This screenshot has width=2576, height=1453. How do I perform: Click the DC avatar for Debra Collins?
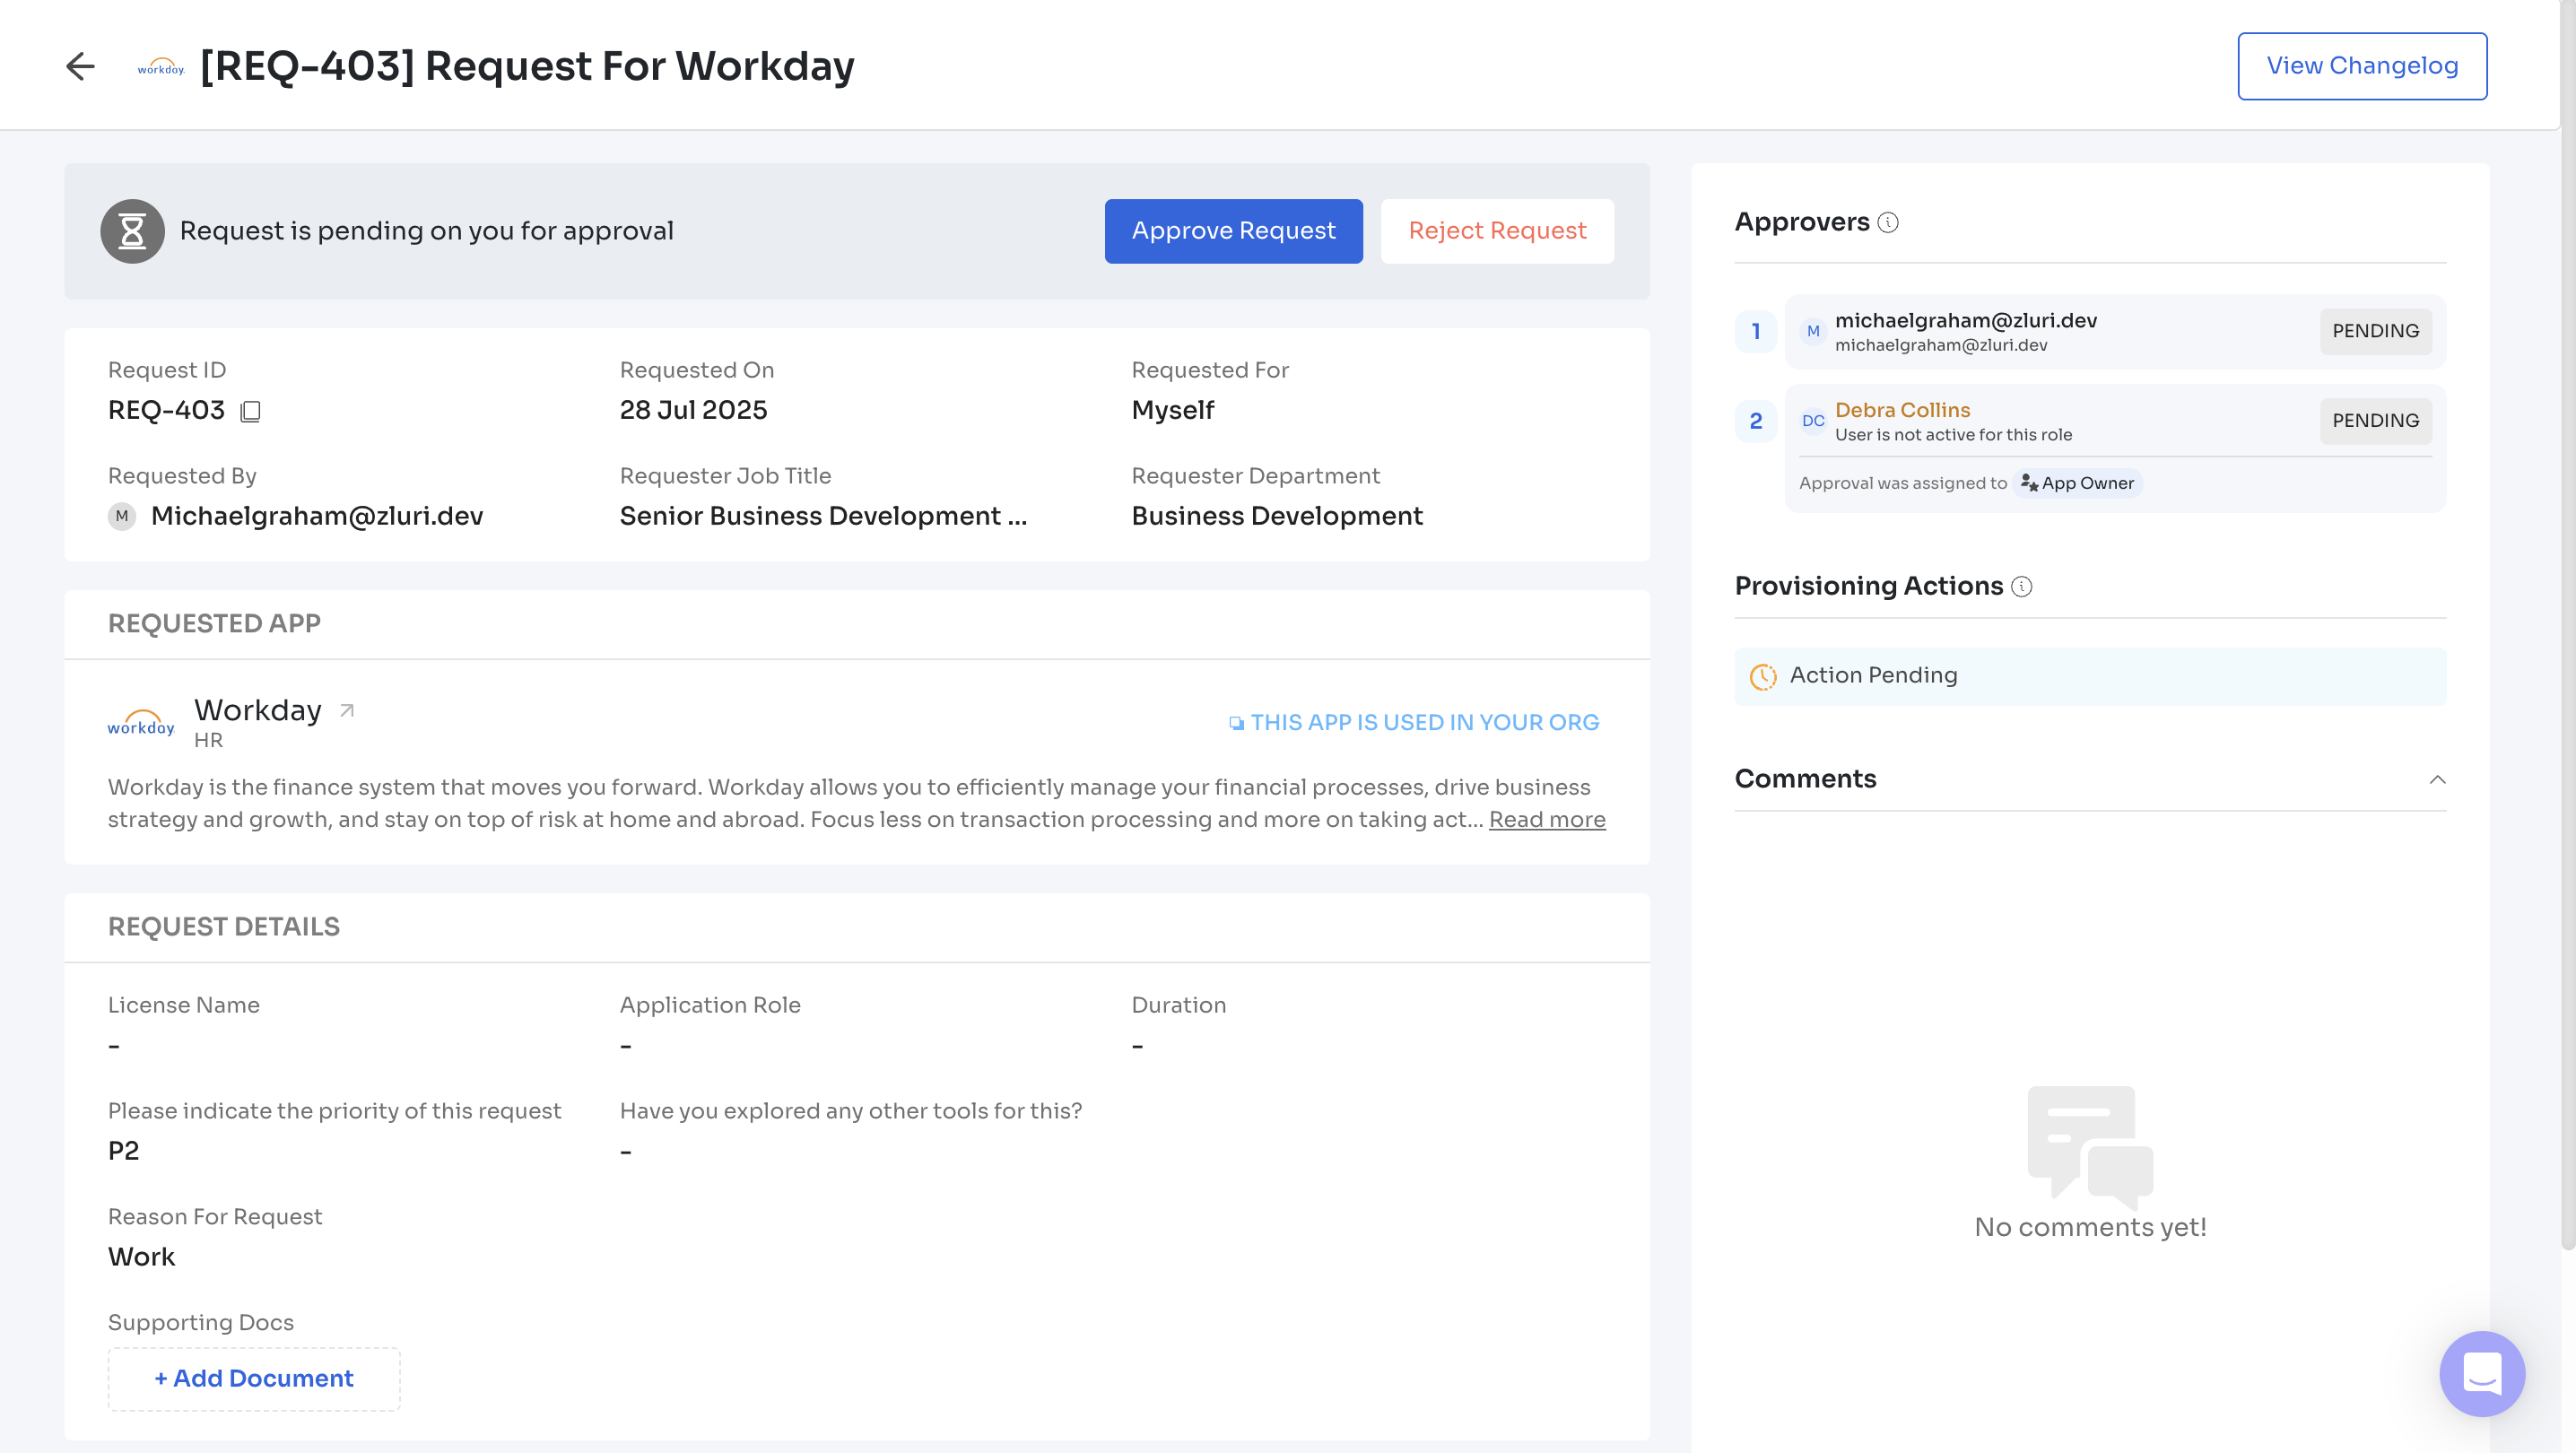1813,421
